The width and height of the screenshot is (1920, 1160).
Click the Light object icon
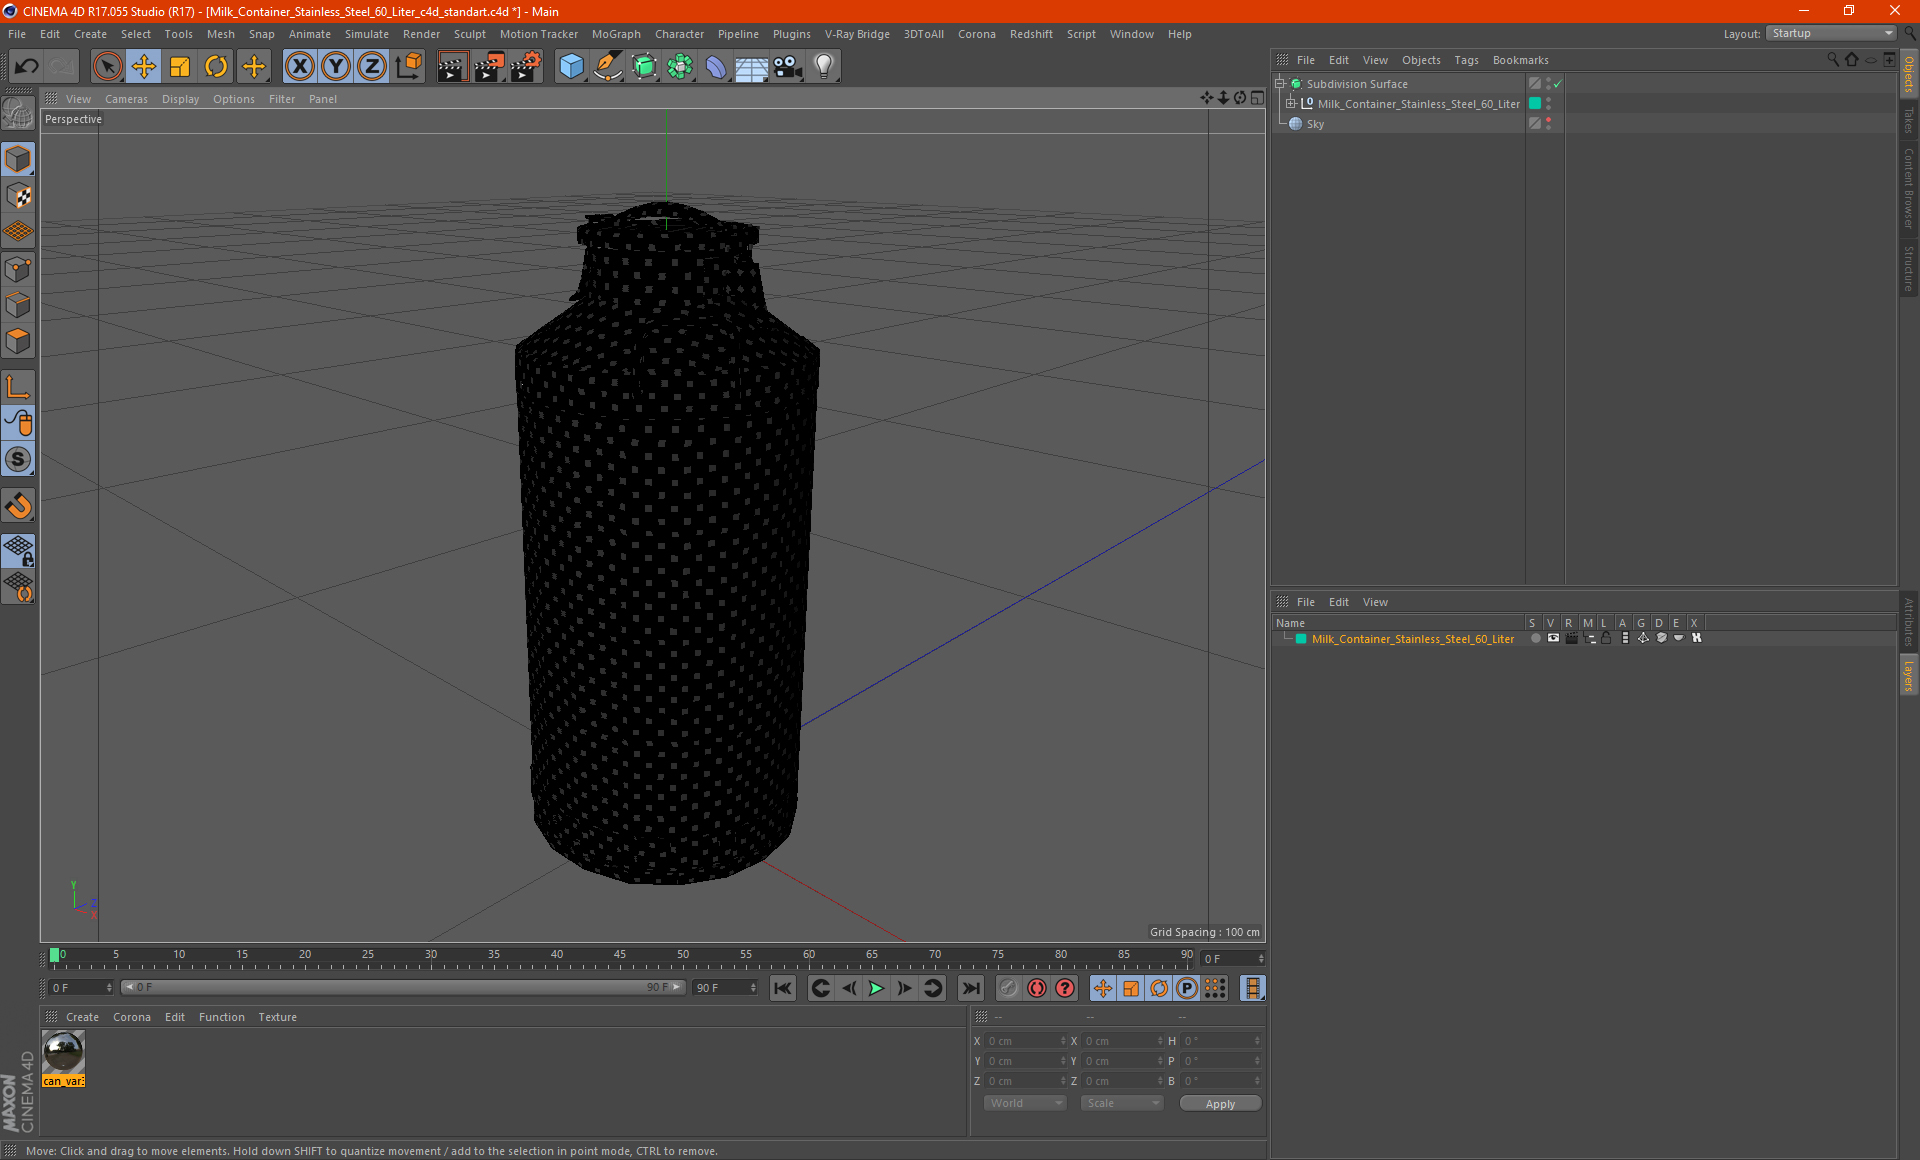tap(823, 67)
